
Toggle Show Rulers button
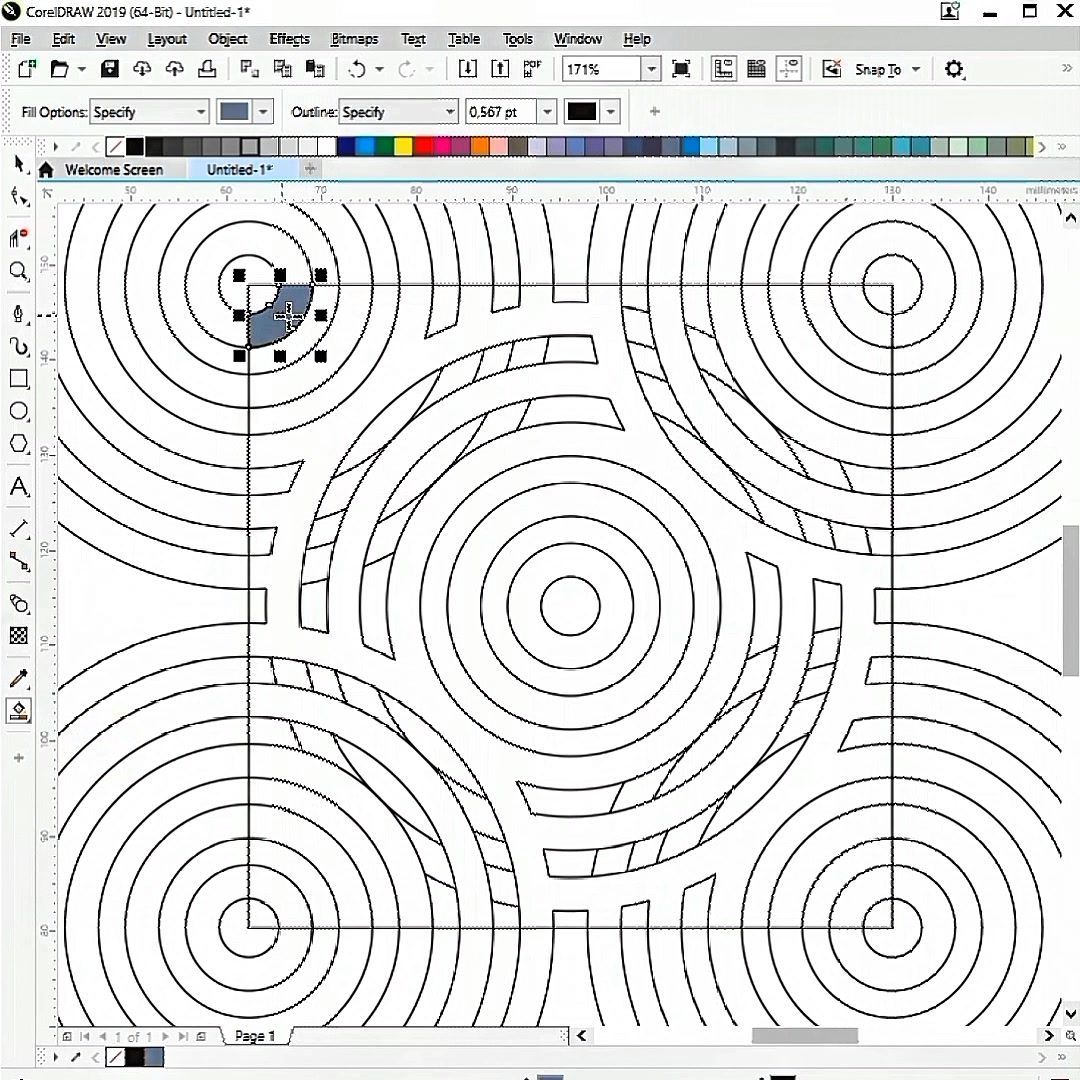(723, 69)
